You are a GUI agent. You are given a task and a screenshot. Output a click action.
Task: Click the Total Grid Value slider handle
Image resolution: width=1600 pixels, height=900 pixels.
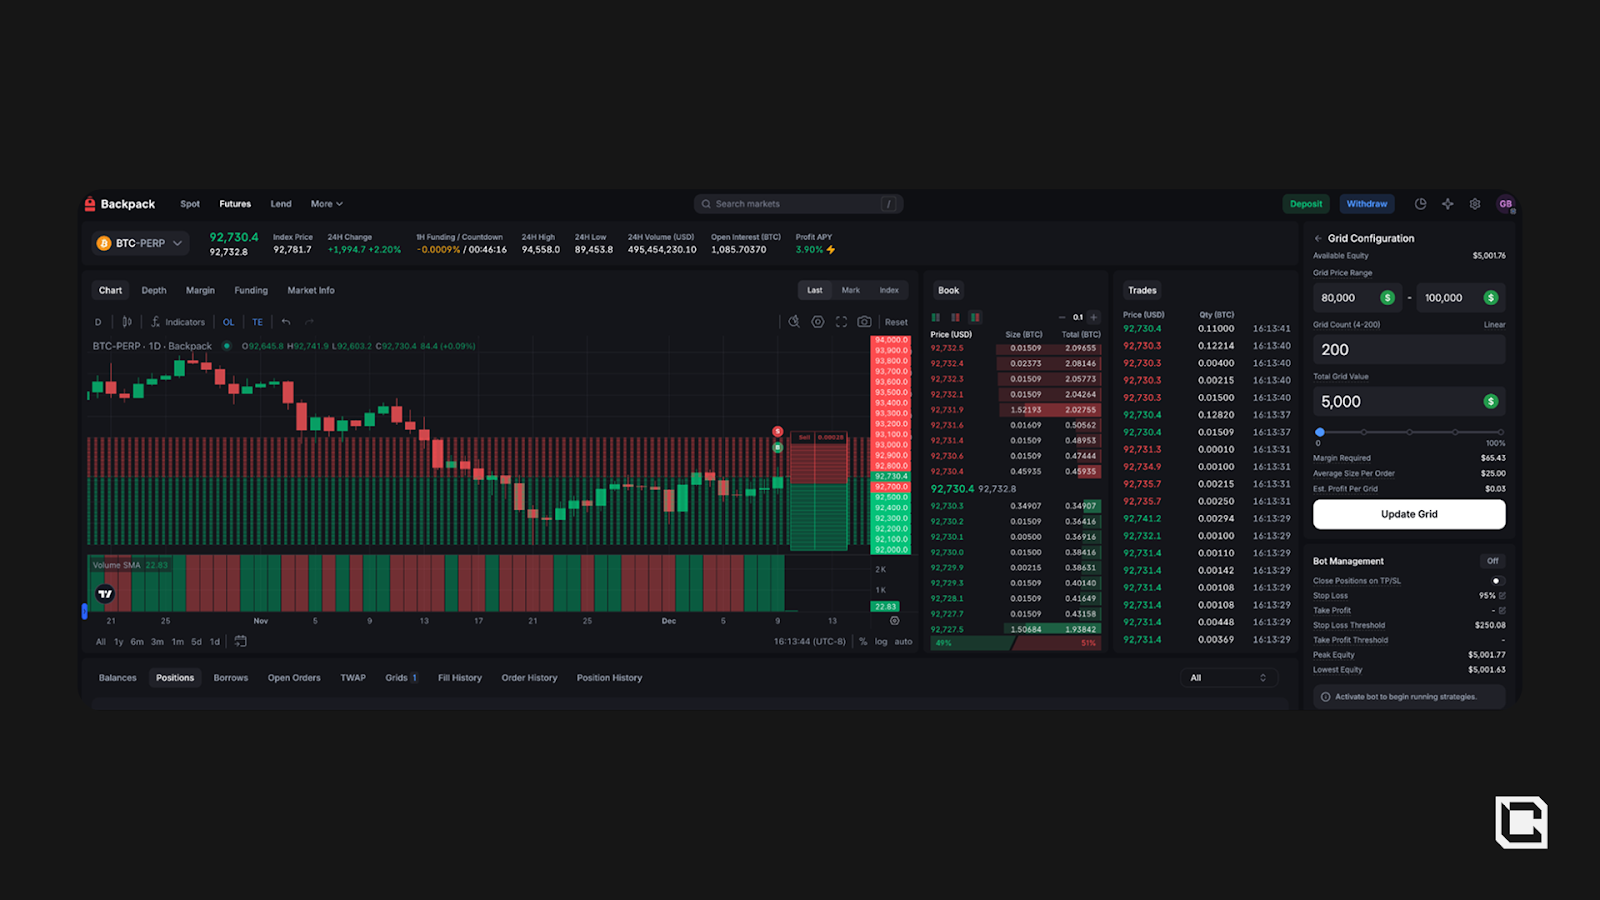tap(1320, 432)
